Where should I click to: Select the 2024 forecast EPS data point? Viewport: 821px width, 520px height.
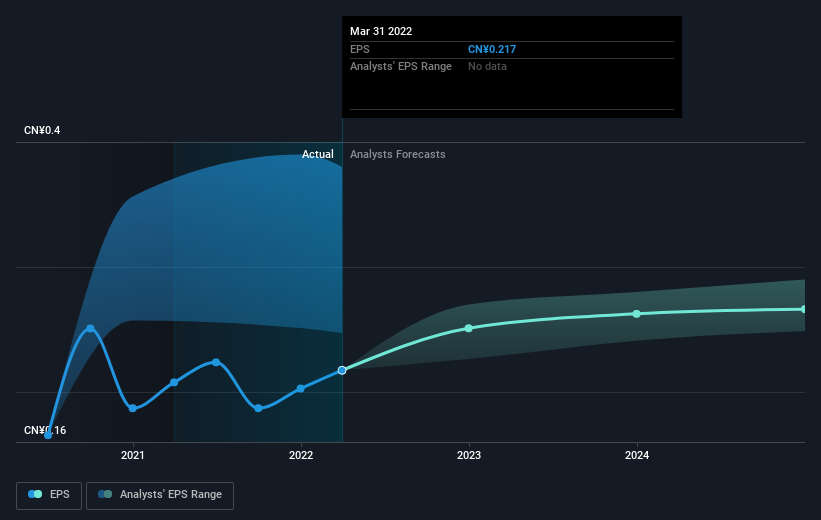tap(636, 314)
